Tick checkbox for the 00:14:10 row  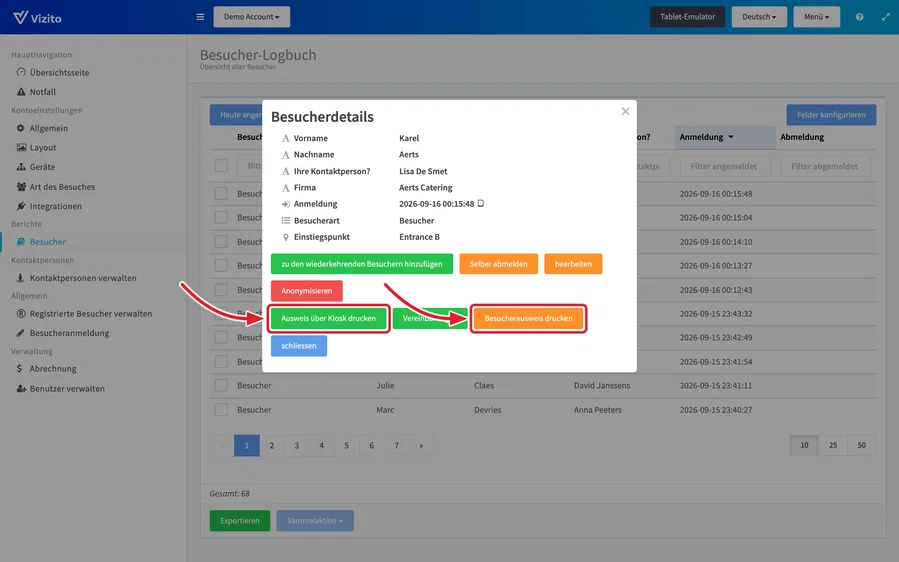pyautogui.click(x=221, y=242)
